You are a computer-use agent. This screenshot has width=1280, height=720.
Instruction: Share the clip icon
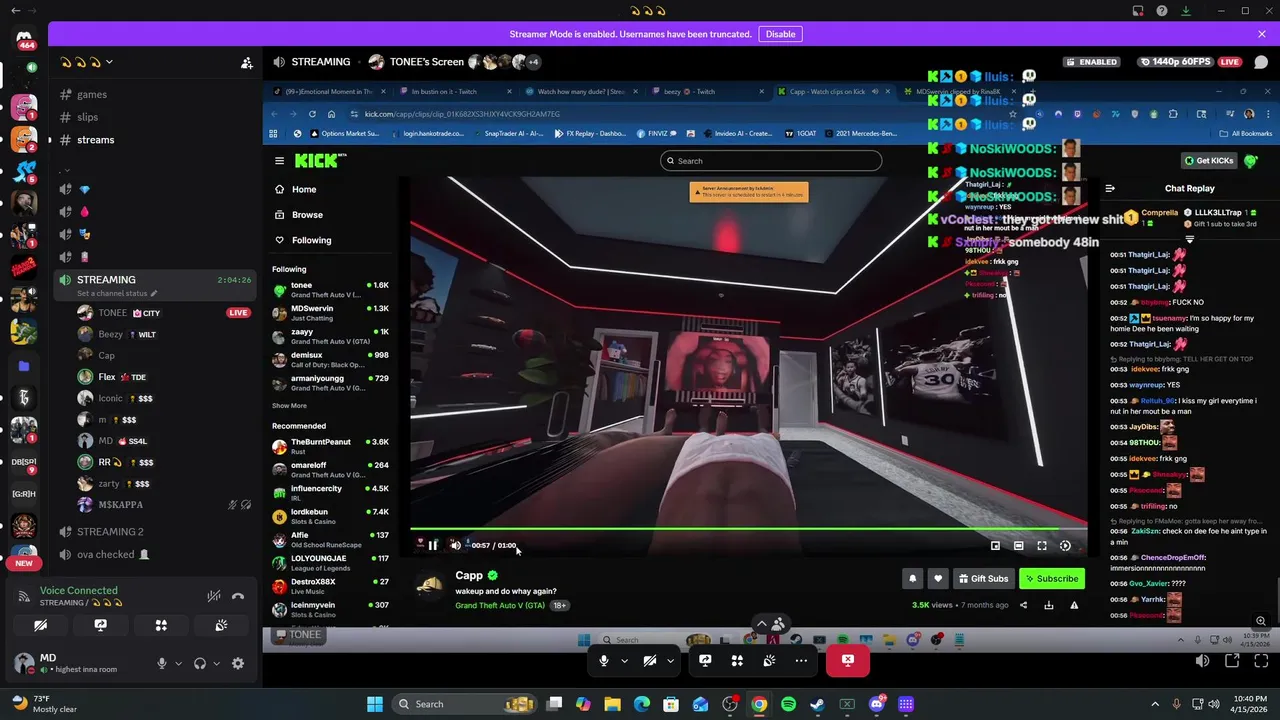click(1023, 605)
